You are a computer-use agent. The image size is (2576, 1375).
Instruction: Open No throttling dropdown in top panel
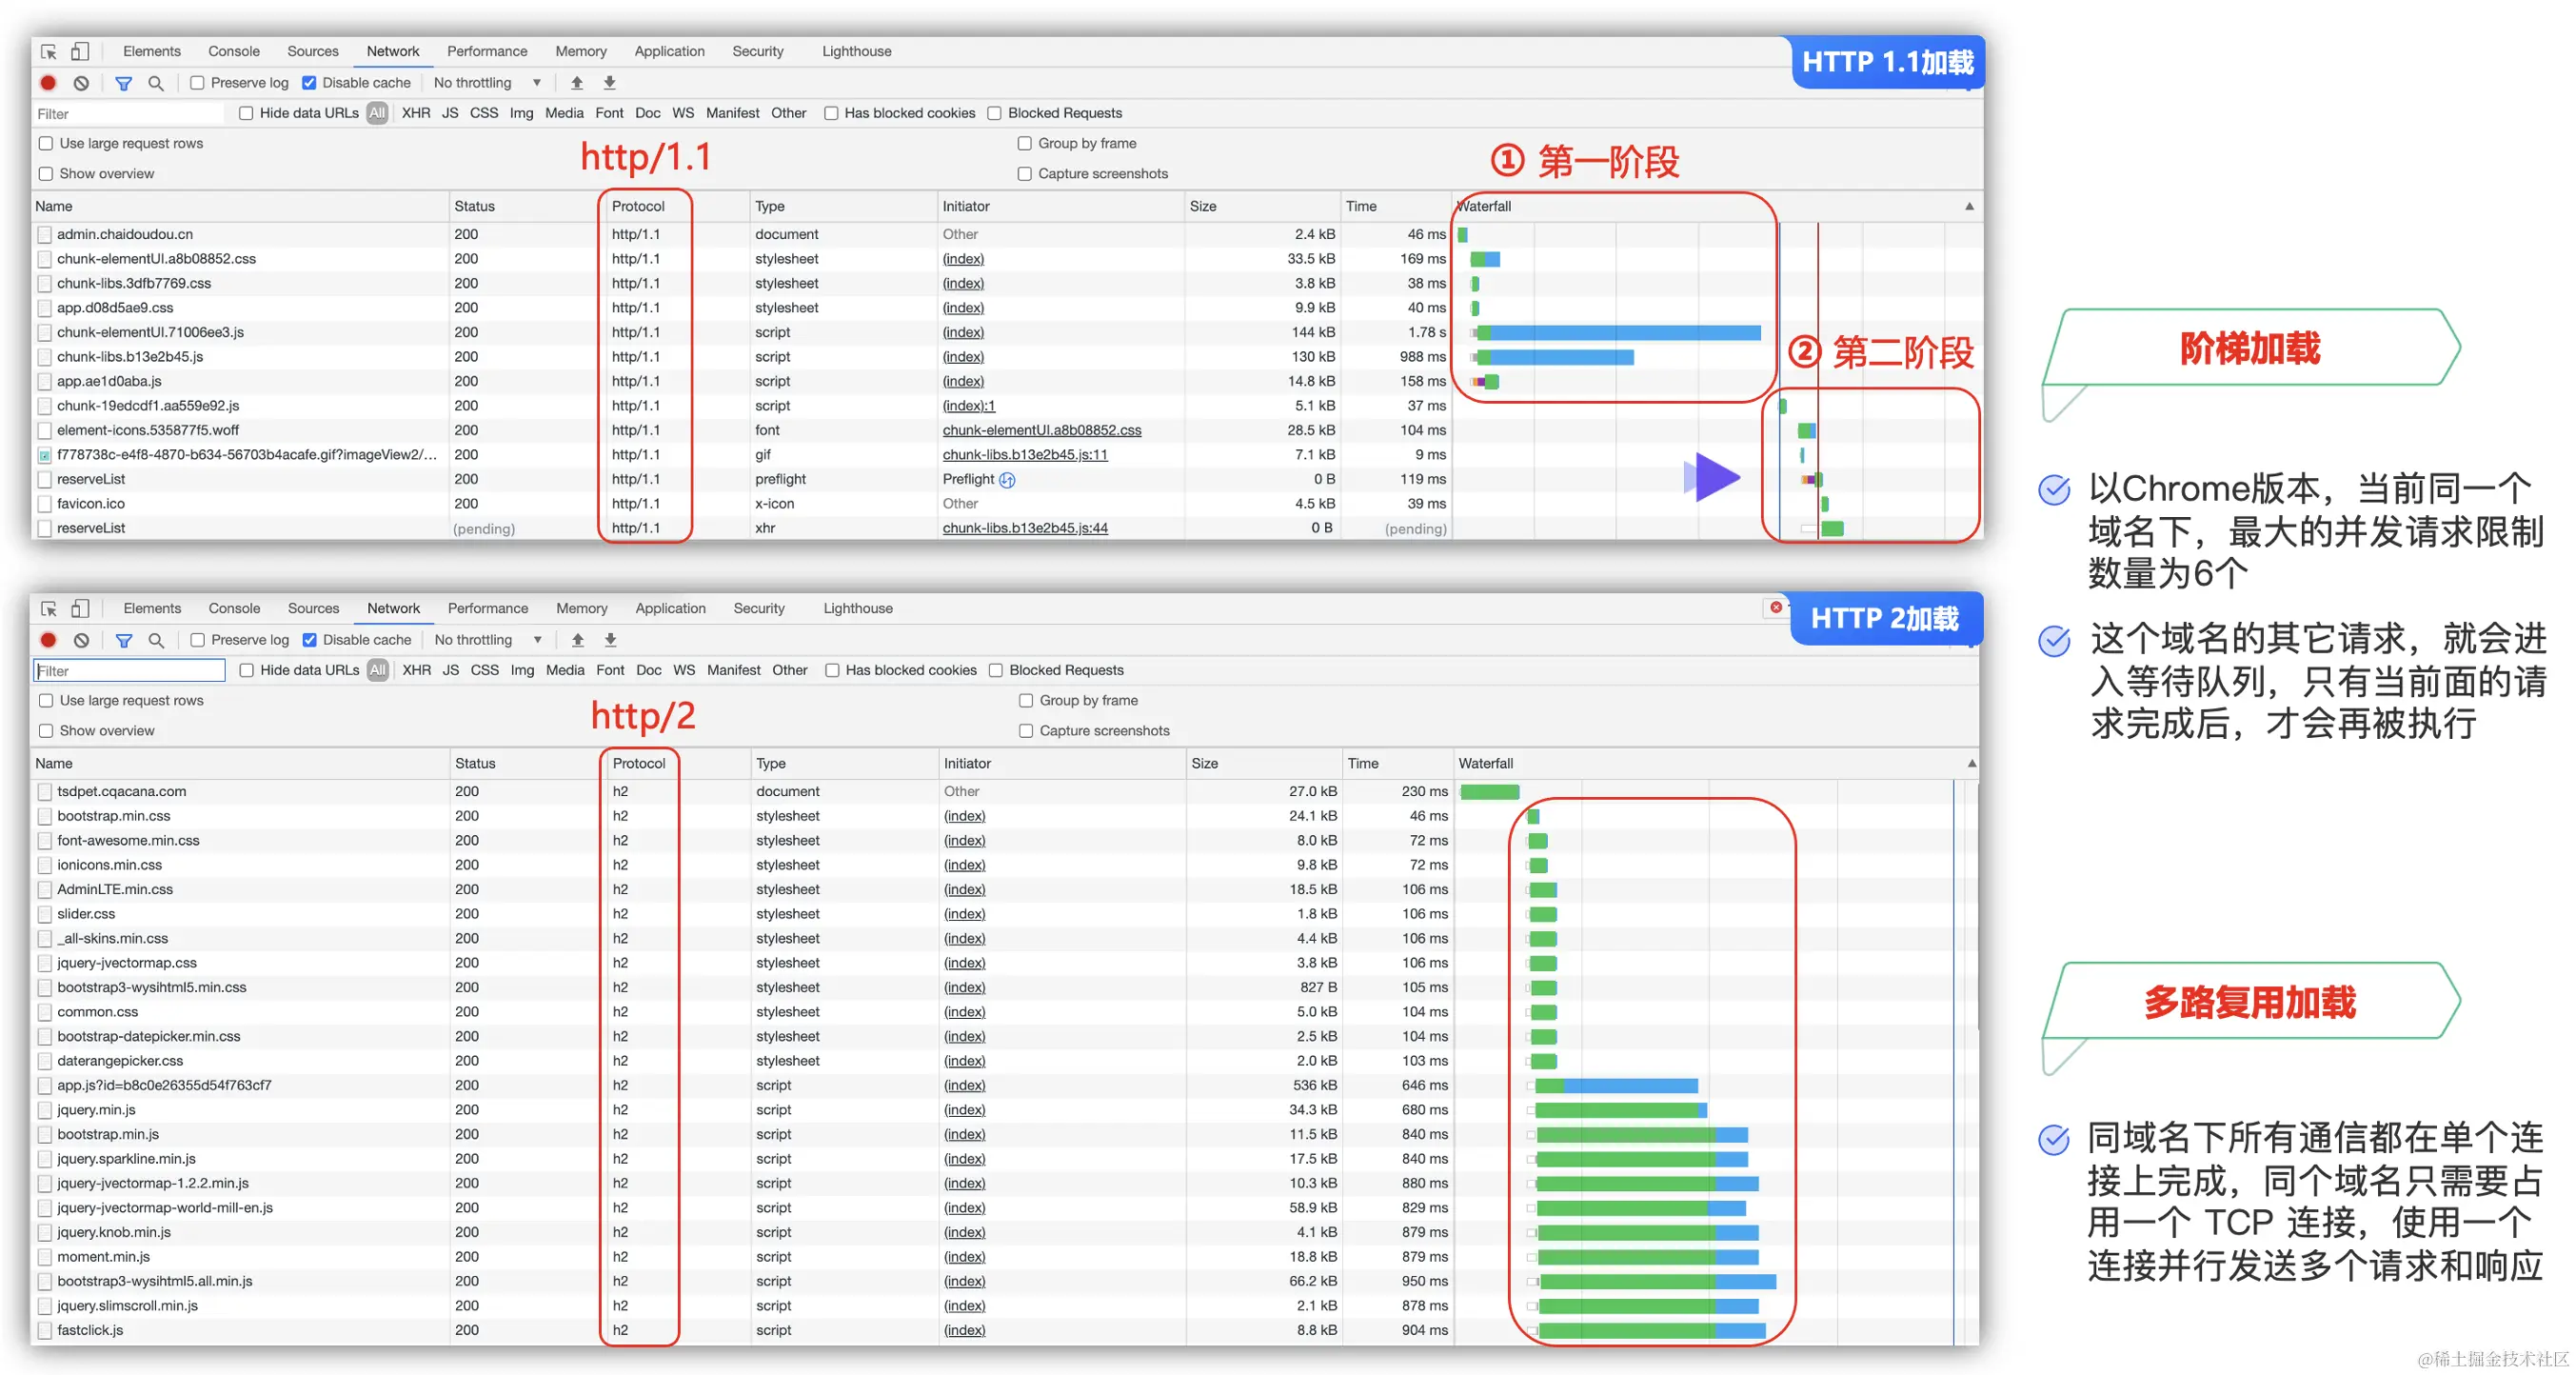click(x=487, y=83)
